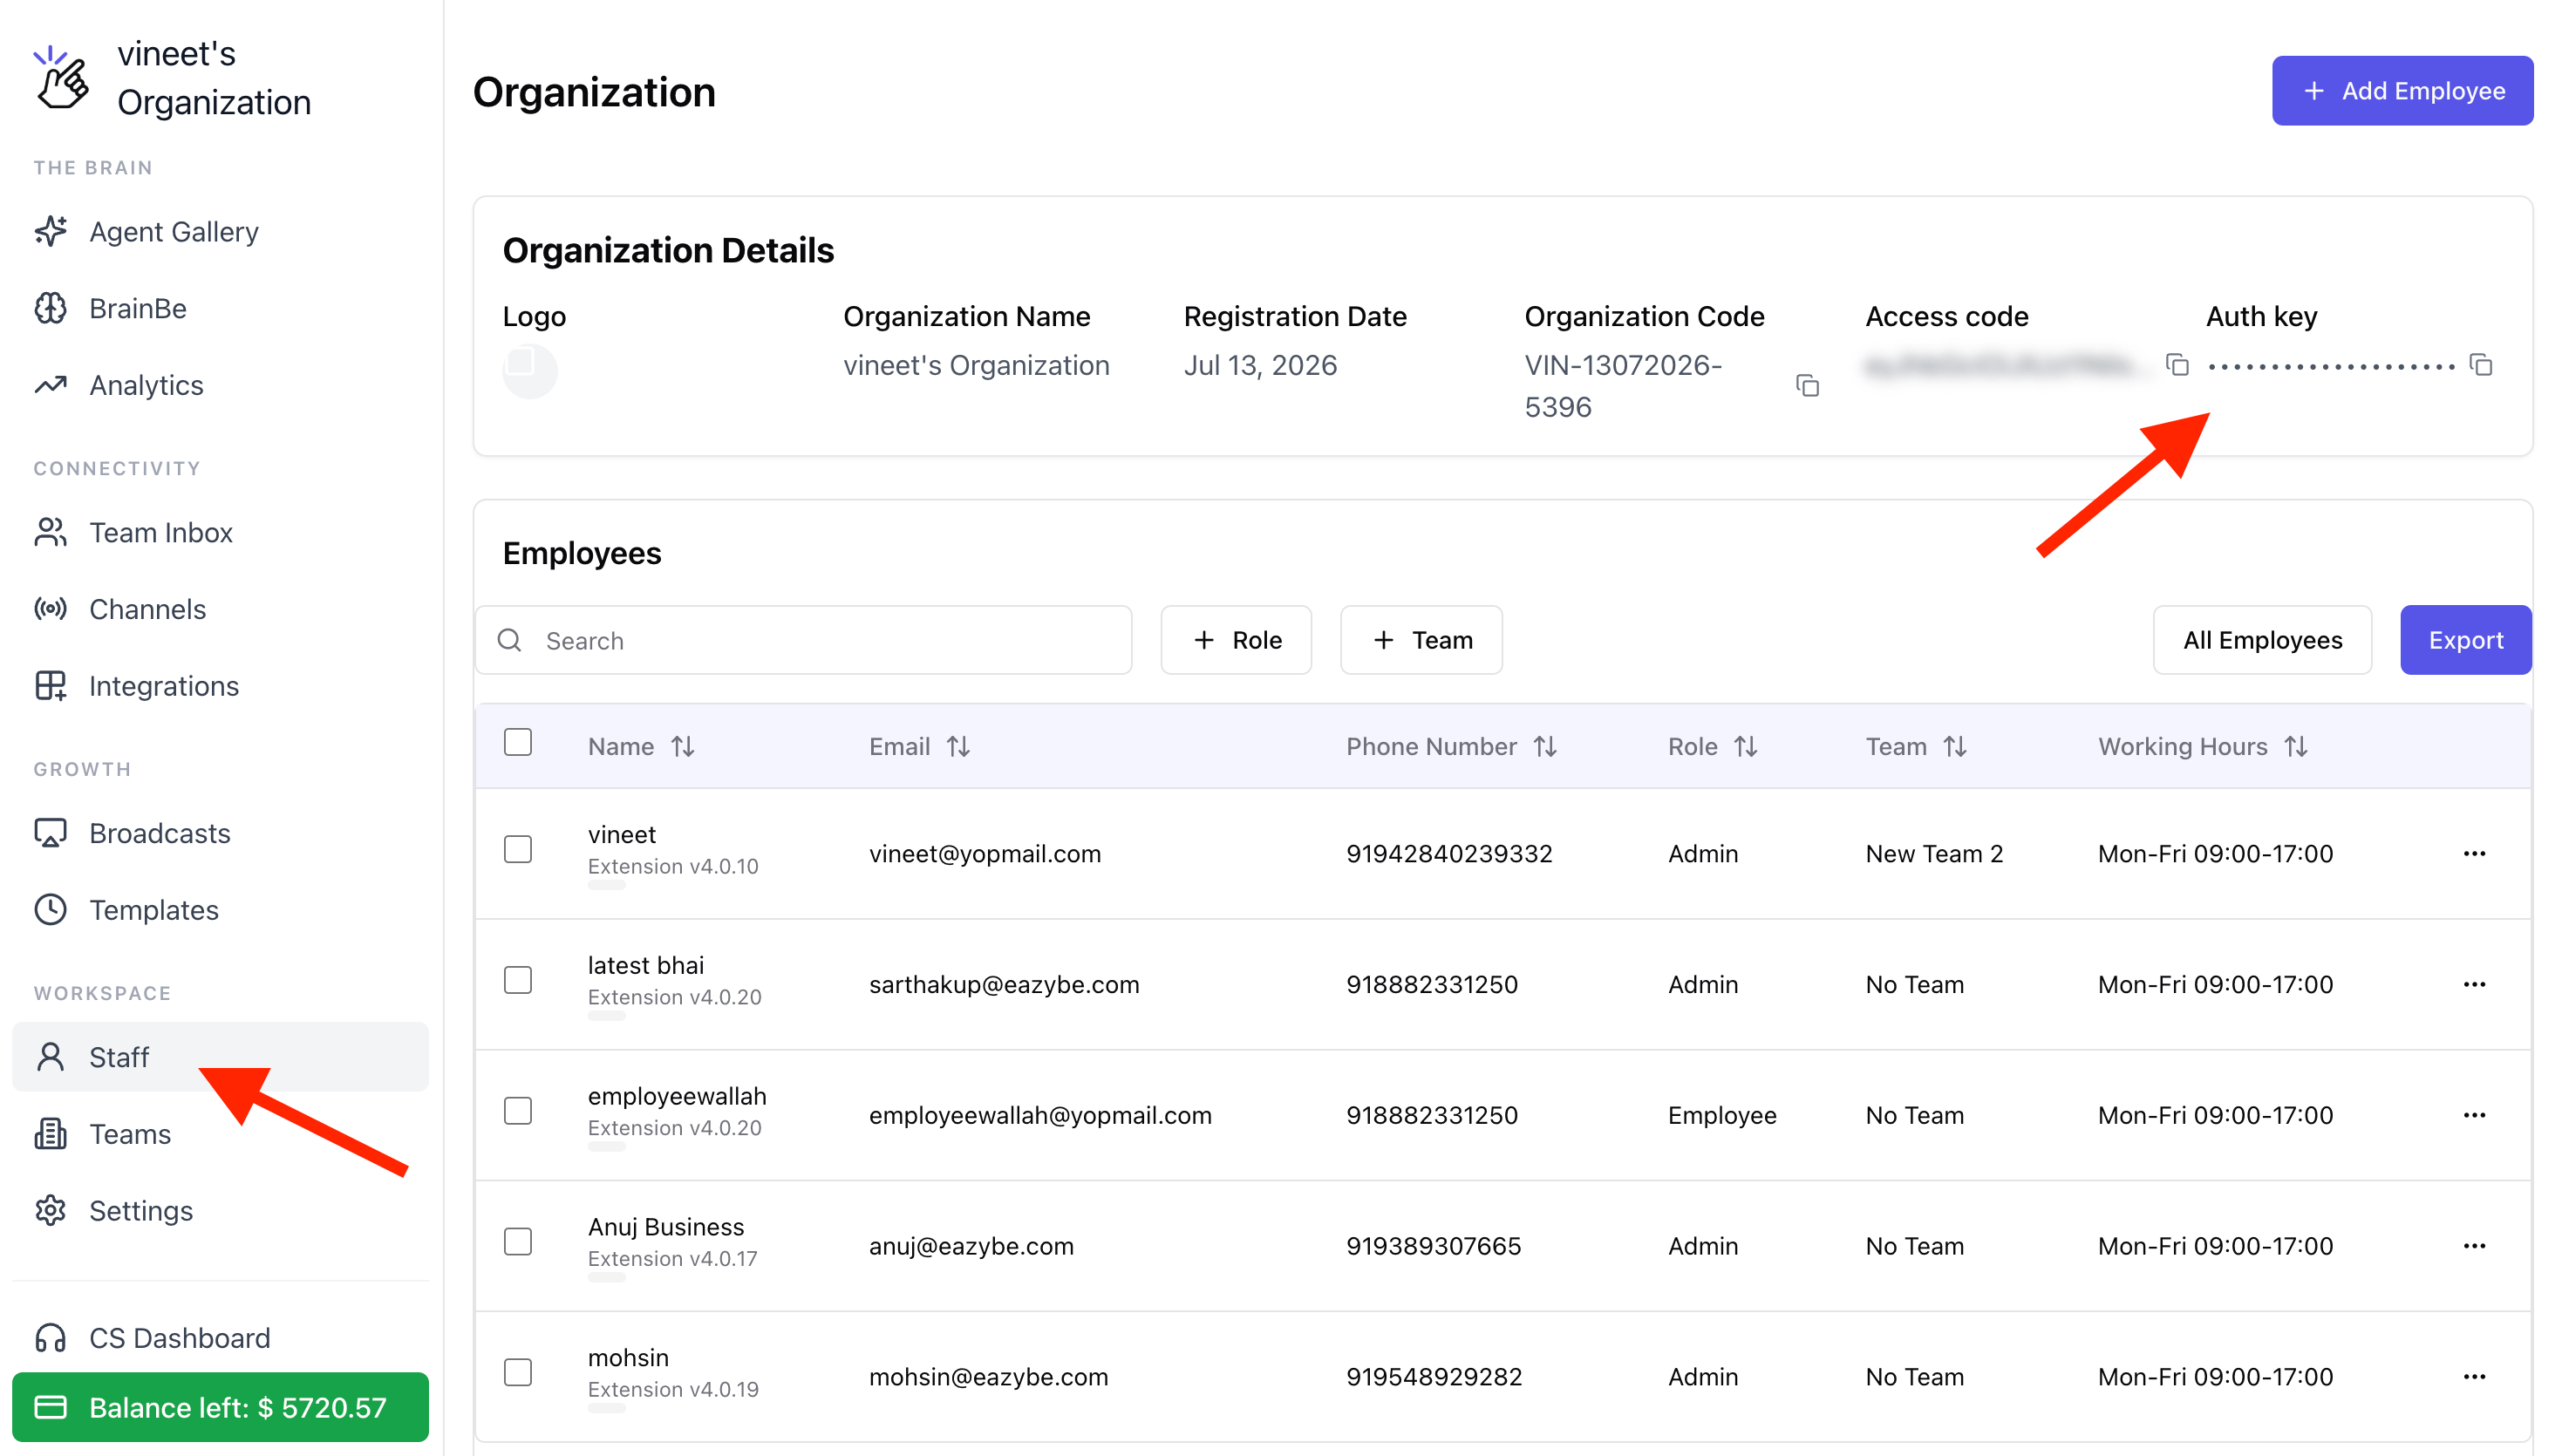Screen dimensions: 2562x1456
Task: Open the Role filter
Action: click(1236, 640)
